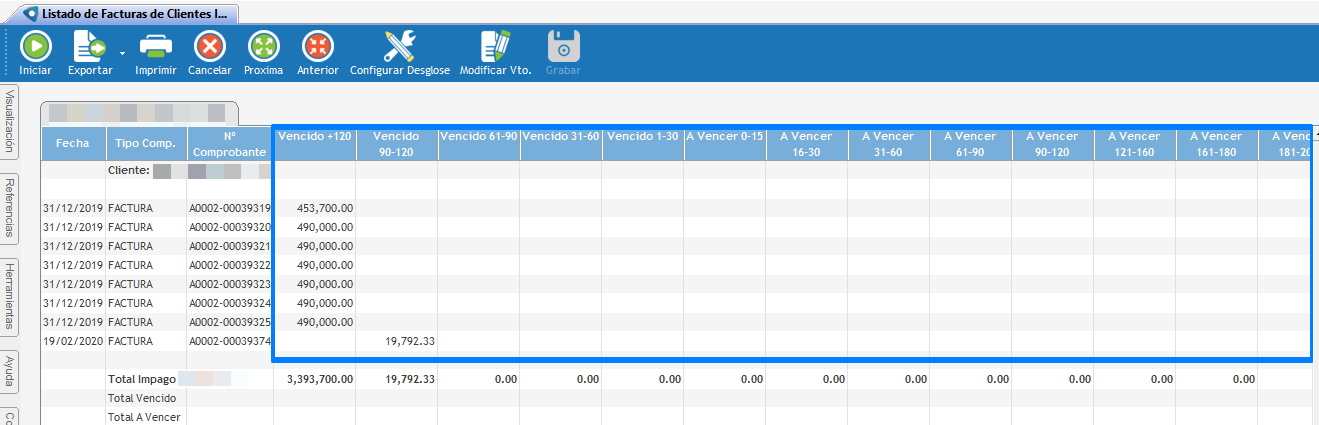Select invoice row A0002-00039319
This screenshot has width=1319, height=425.
tap(229, 208)
